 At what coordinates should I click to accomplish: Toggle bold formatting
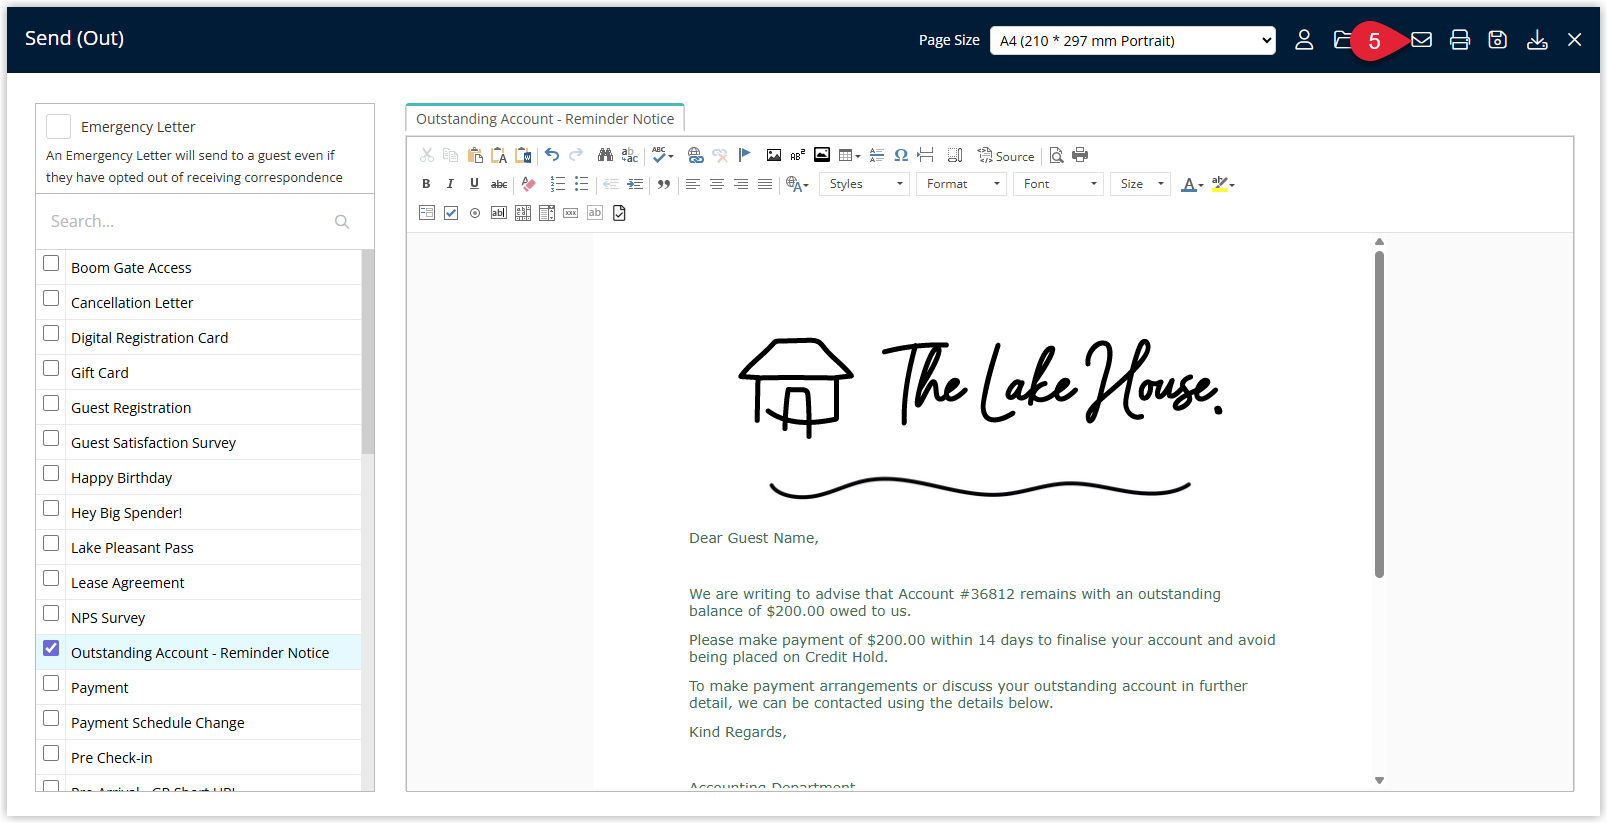click(426, 184)
